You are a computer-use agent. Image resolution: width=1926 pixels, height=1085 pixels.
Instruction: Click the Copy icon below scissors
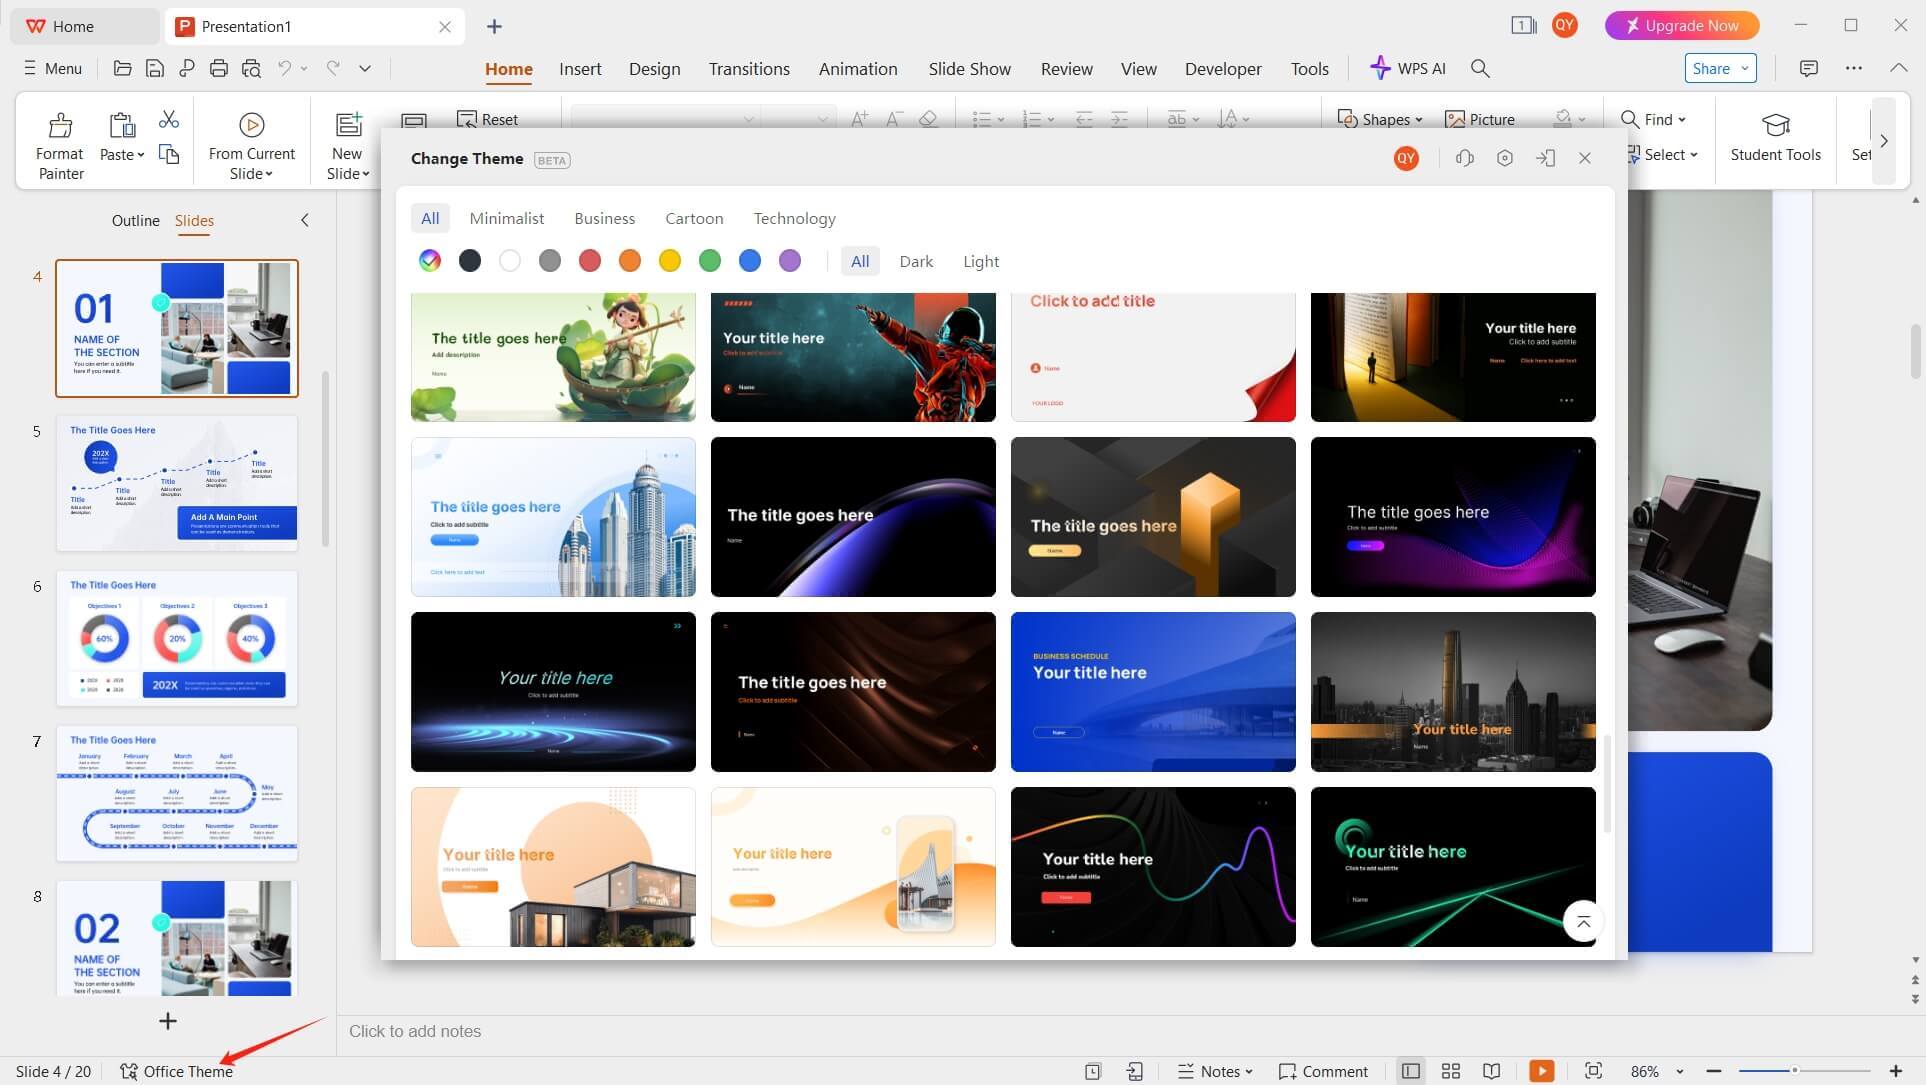169,154
